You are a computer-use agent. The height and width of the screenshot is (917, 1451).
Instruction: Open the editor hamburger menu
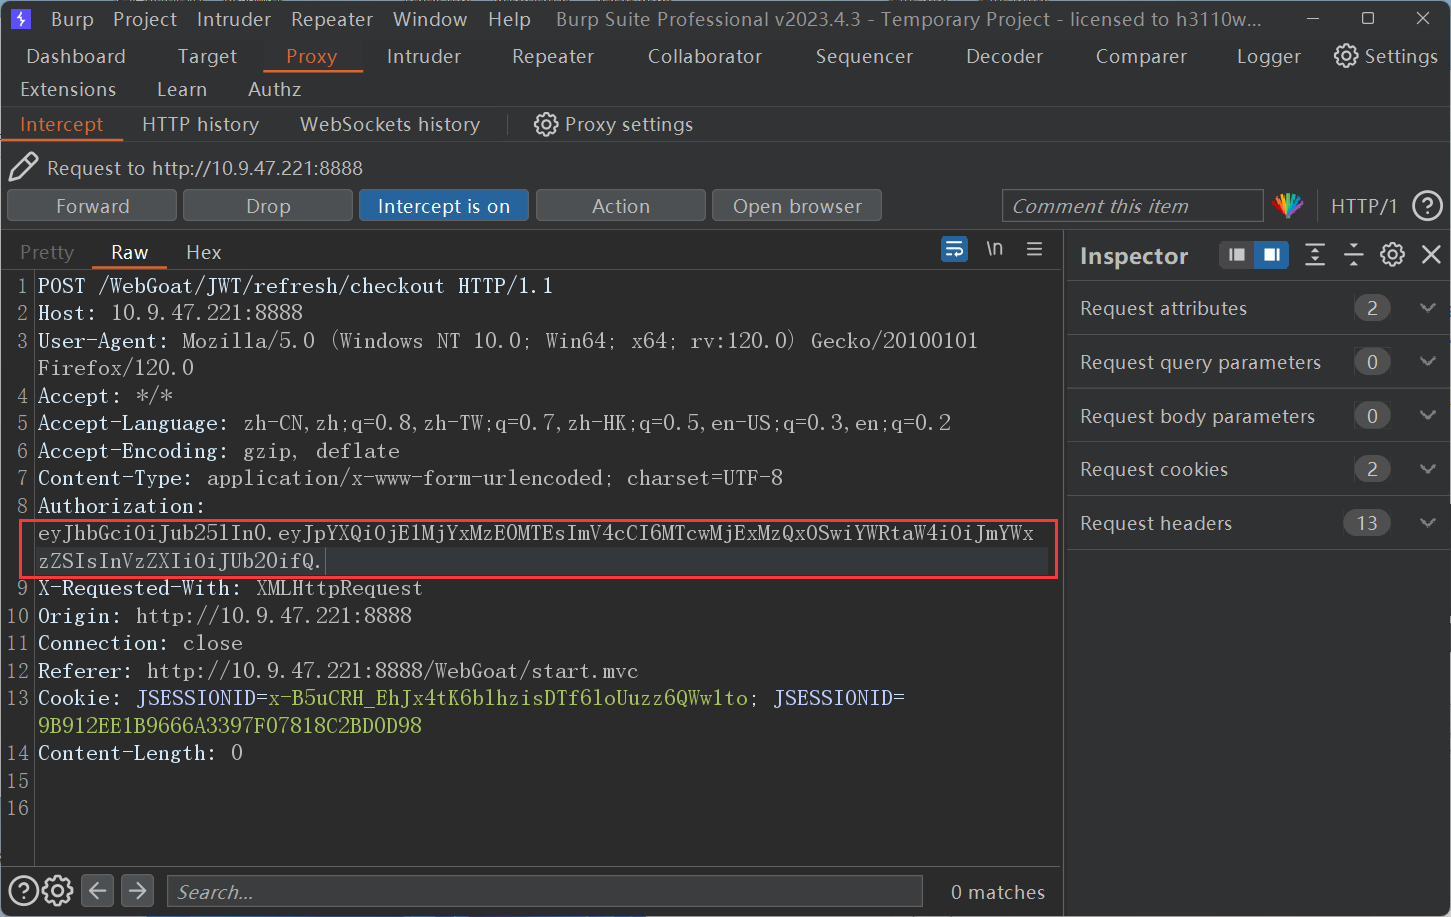(x=1034, y=249)
